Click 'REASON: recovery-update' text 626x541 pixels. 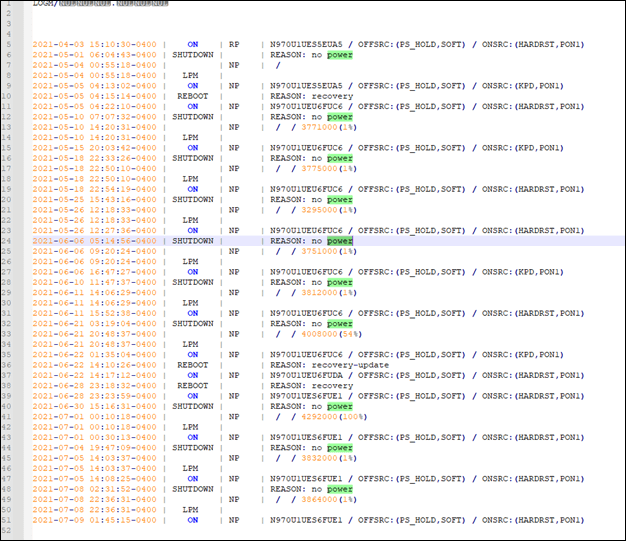click(329, 365)
